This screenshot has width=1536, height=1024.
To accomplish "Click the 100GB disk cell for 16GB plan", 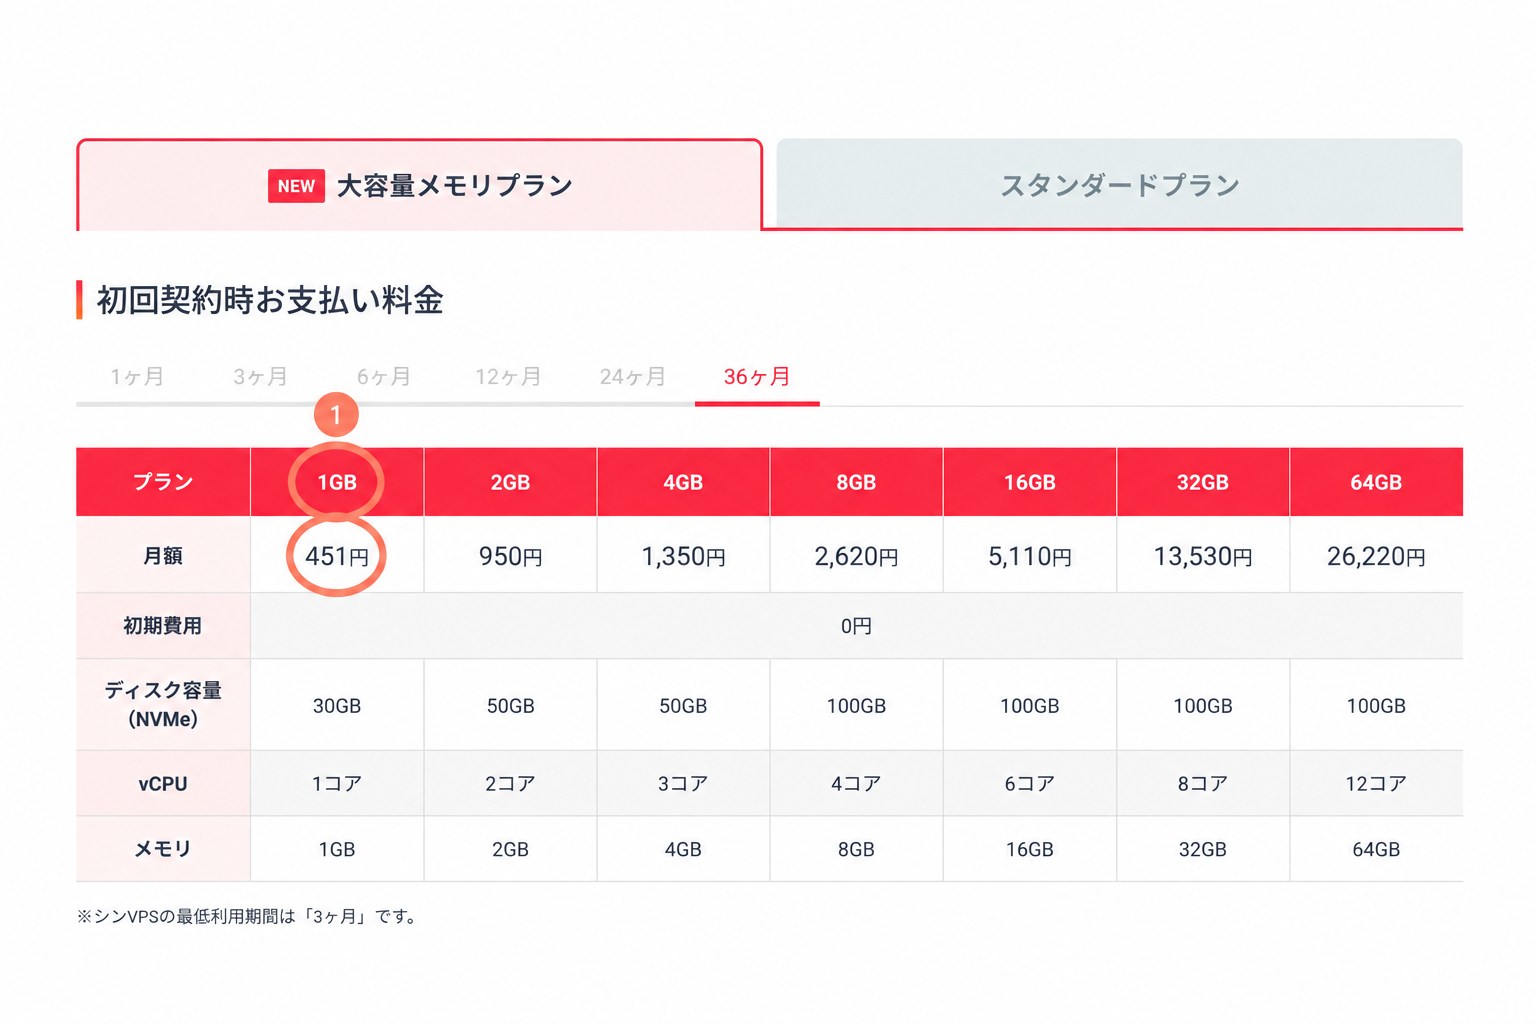I will 1030,706.
